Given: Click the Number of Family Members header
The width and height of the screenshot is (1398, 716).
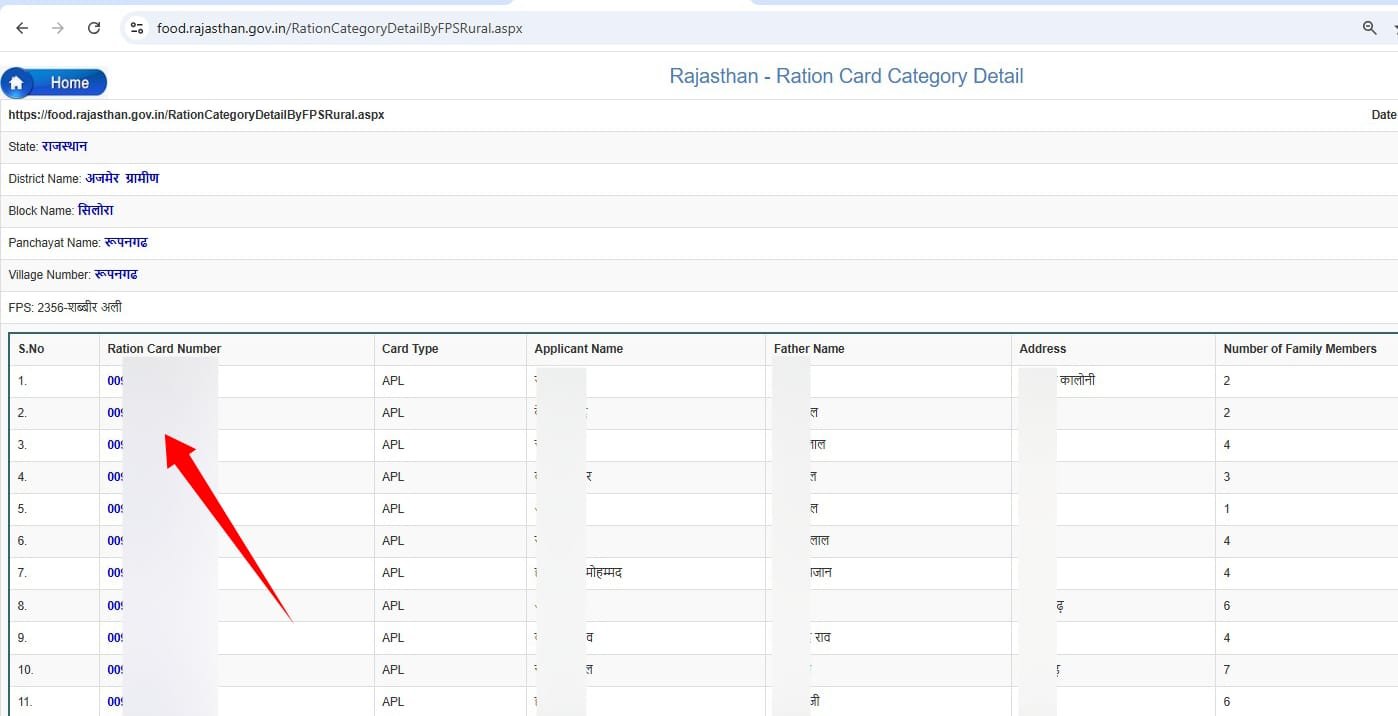Looking at the screenshot, I should 1299,349.
